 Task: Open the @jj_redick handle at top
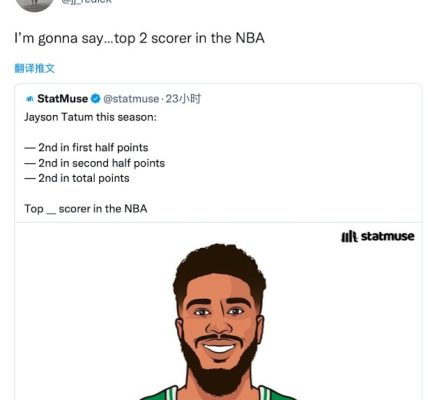(x=87, y=2)
